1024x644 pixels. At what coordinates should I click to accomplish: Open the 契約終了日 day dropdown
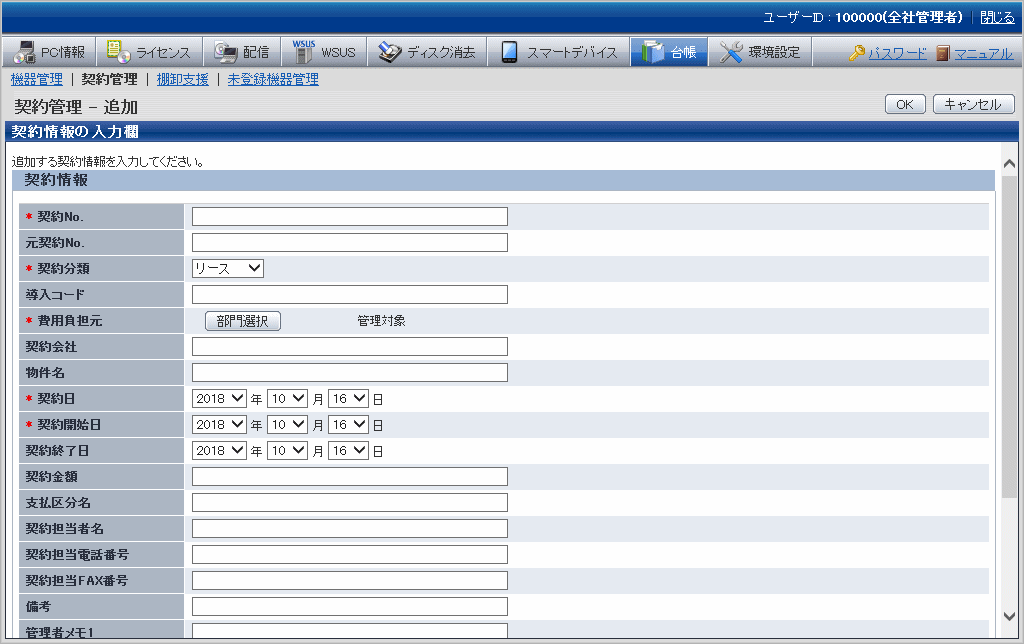click(349, 450)
